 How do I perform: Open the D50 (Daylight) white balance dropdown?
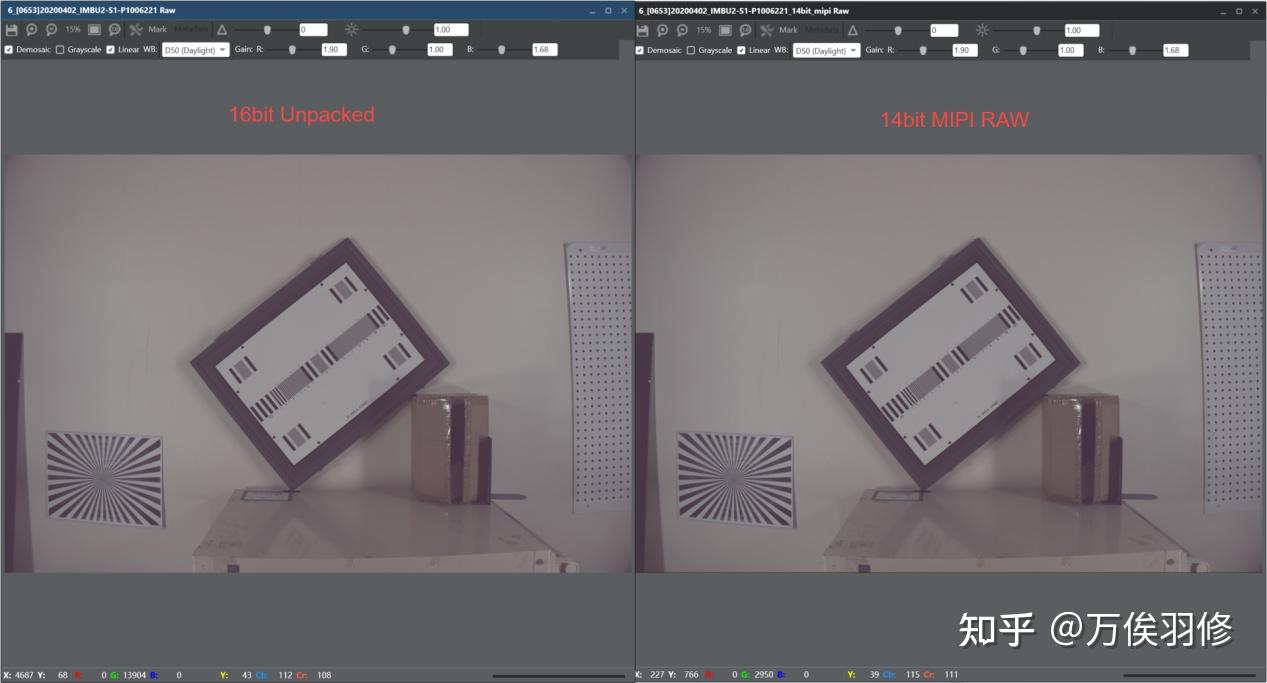coord(195,49)
